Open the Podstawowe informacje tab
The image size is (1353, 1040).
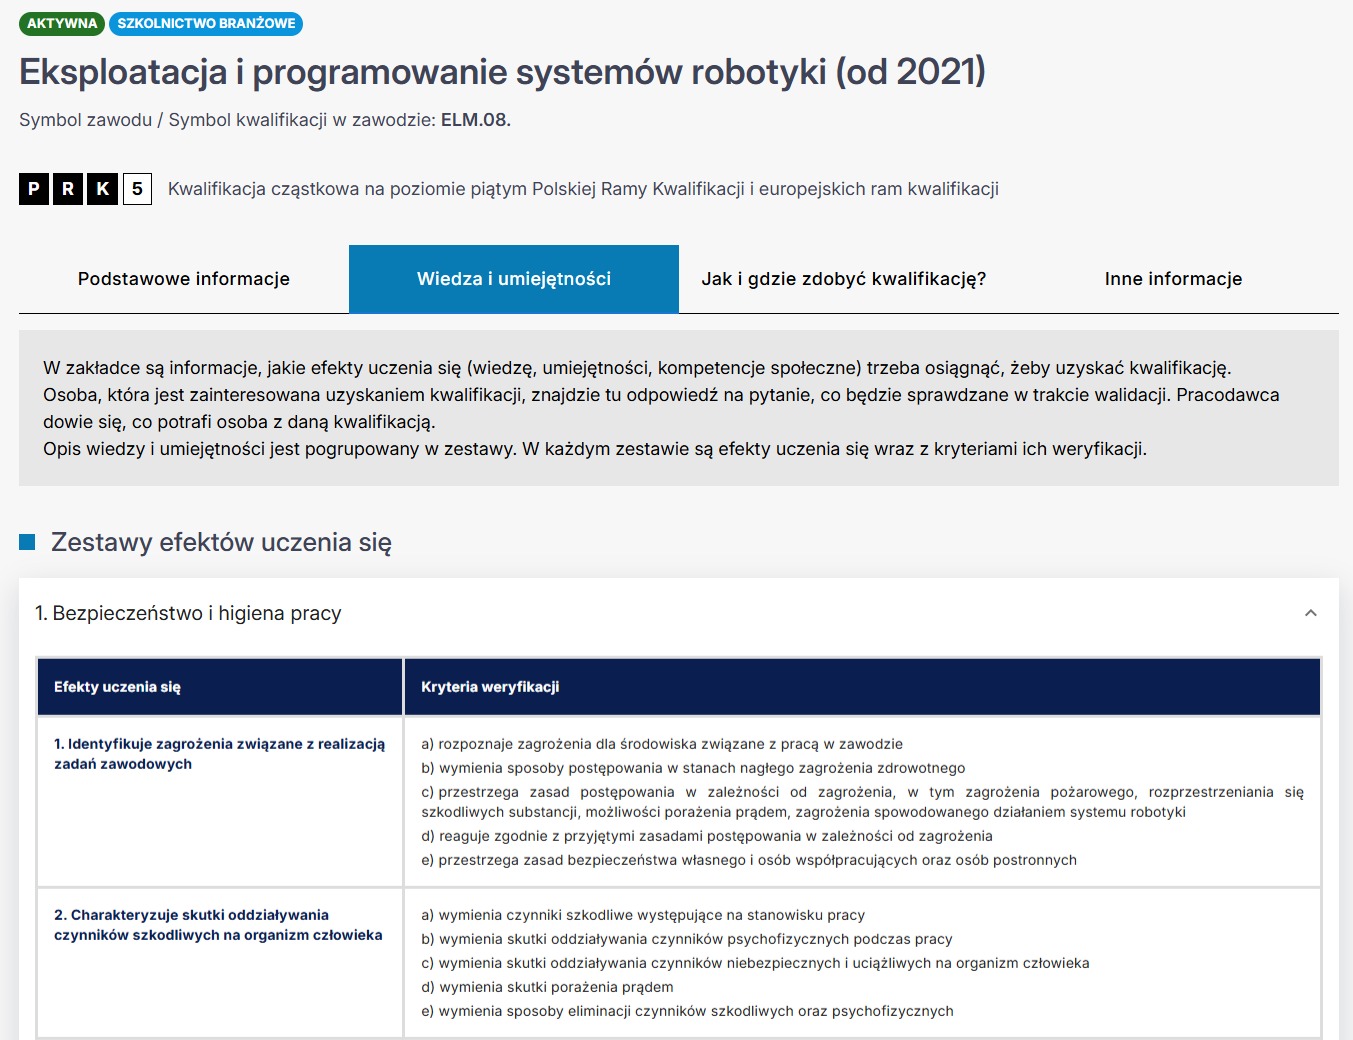click(184, 279)
